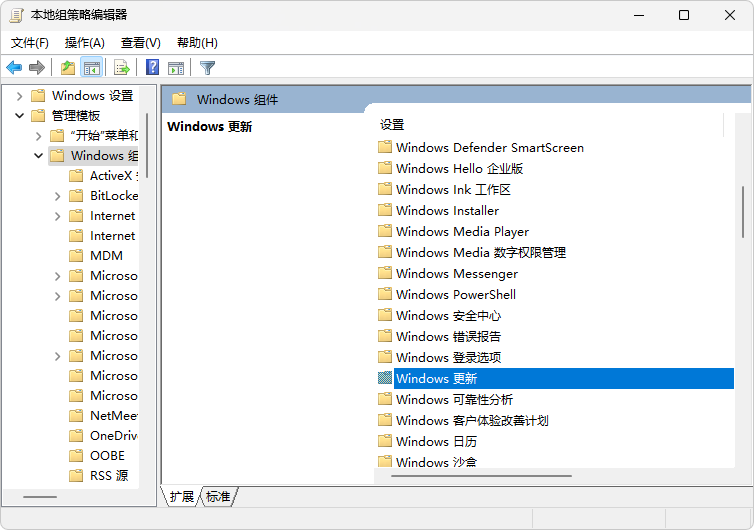The height and width of the screenshot is (530, 754).
Task: Expand the Microsoft node above NetMeeting group
Action: pyautogui.click(x=58, y=356)
